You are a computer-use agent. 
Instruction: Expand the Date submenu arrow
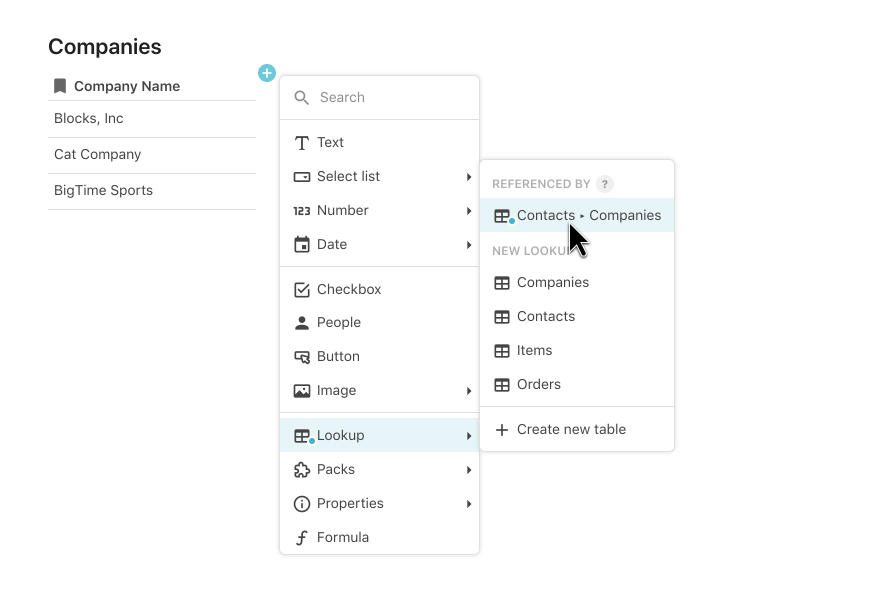tap(468, 245)
